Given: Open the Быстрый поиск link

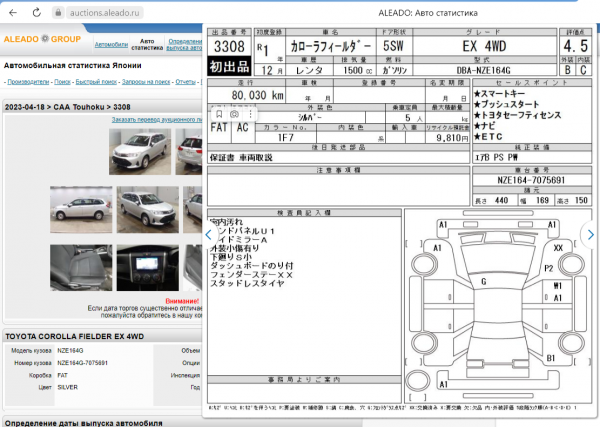Looking at the screenshot, I should click(x=96, y=81).
